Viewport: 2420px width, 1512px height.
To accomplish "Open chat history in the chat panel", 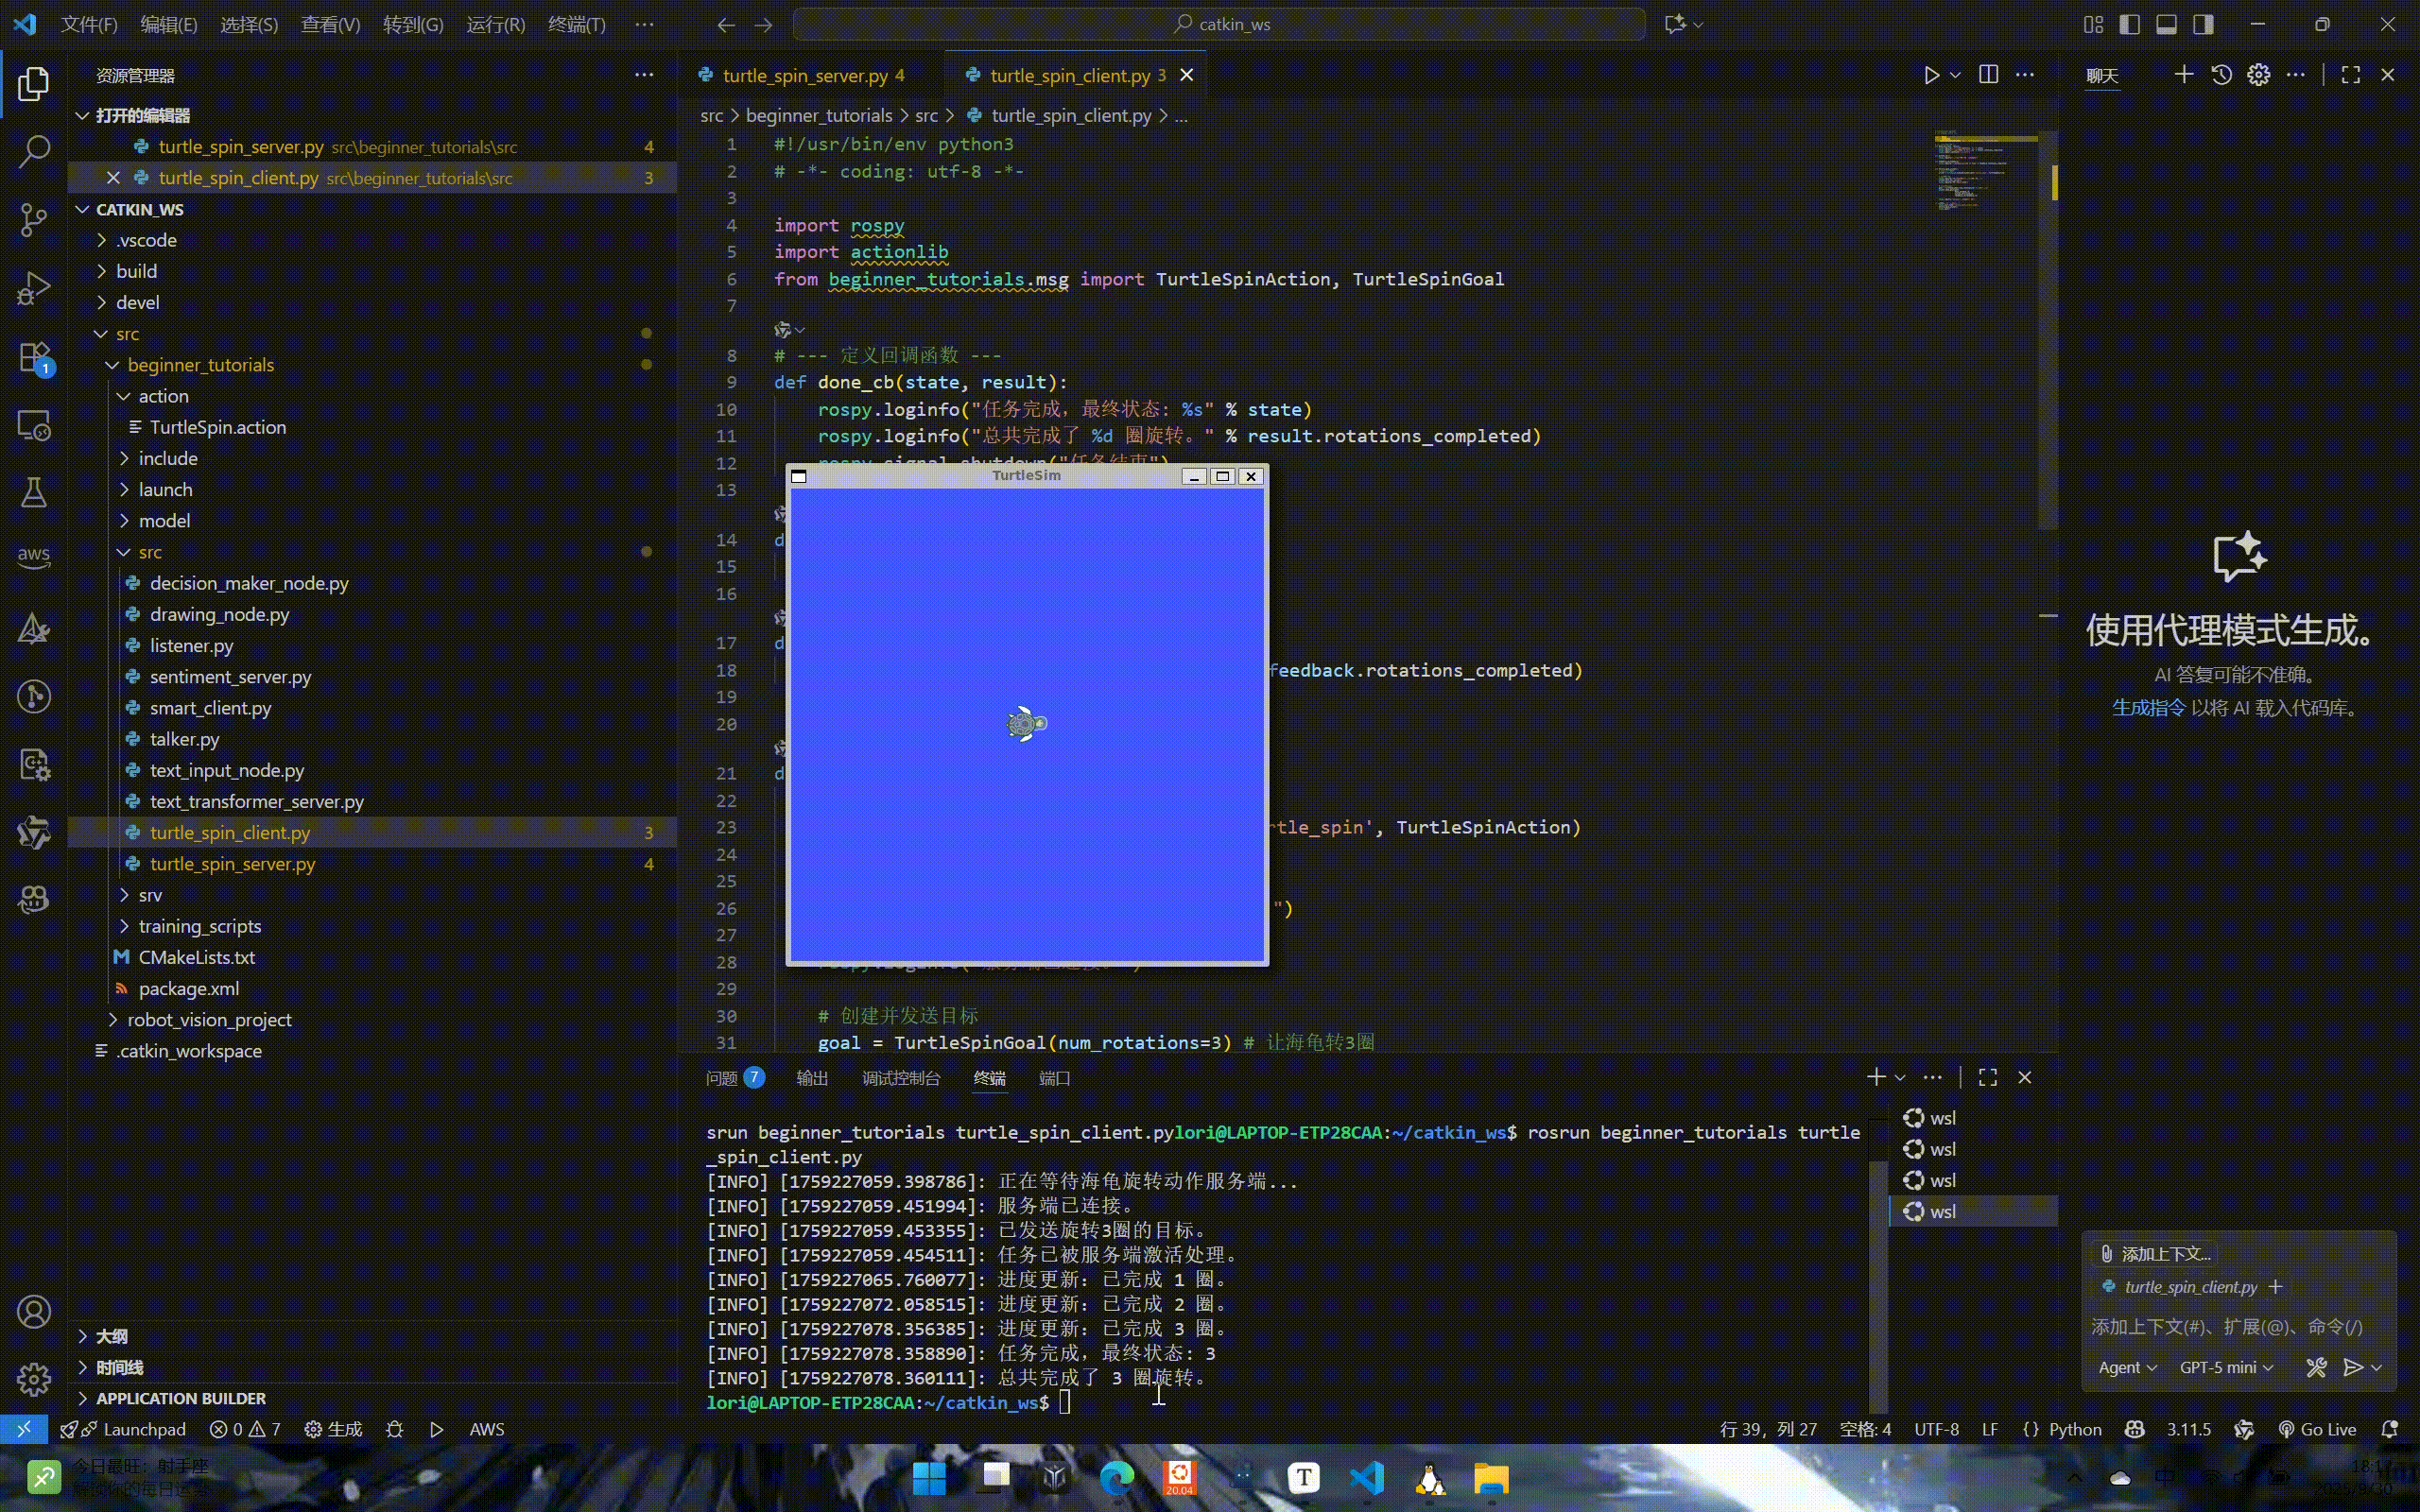I will 2221,75.
